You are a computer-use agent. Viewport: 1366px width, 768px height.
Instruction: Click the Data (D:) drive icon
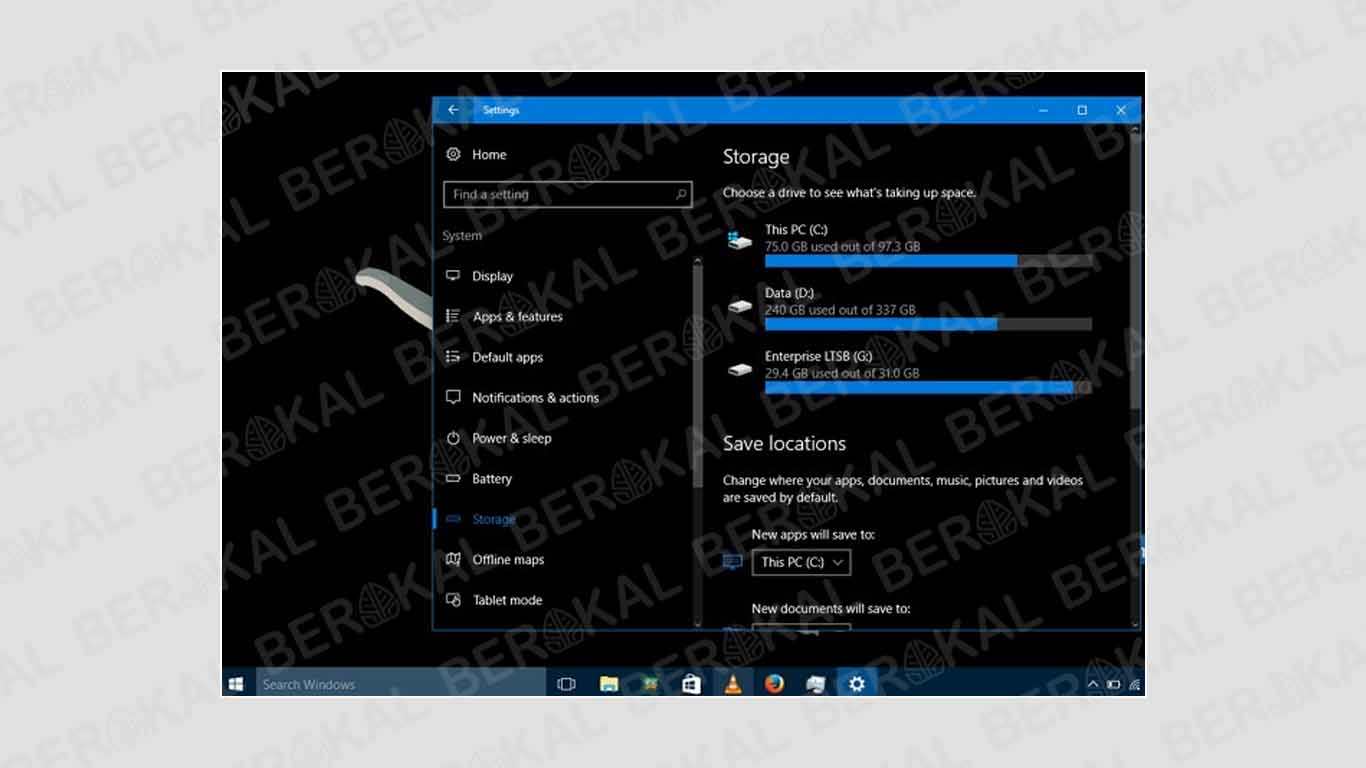click(740, 305)
